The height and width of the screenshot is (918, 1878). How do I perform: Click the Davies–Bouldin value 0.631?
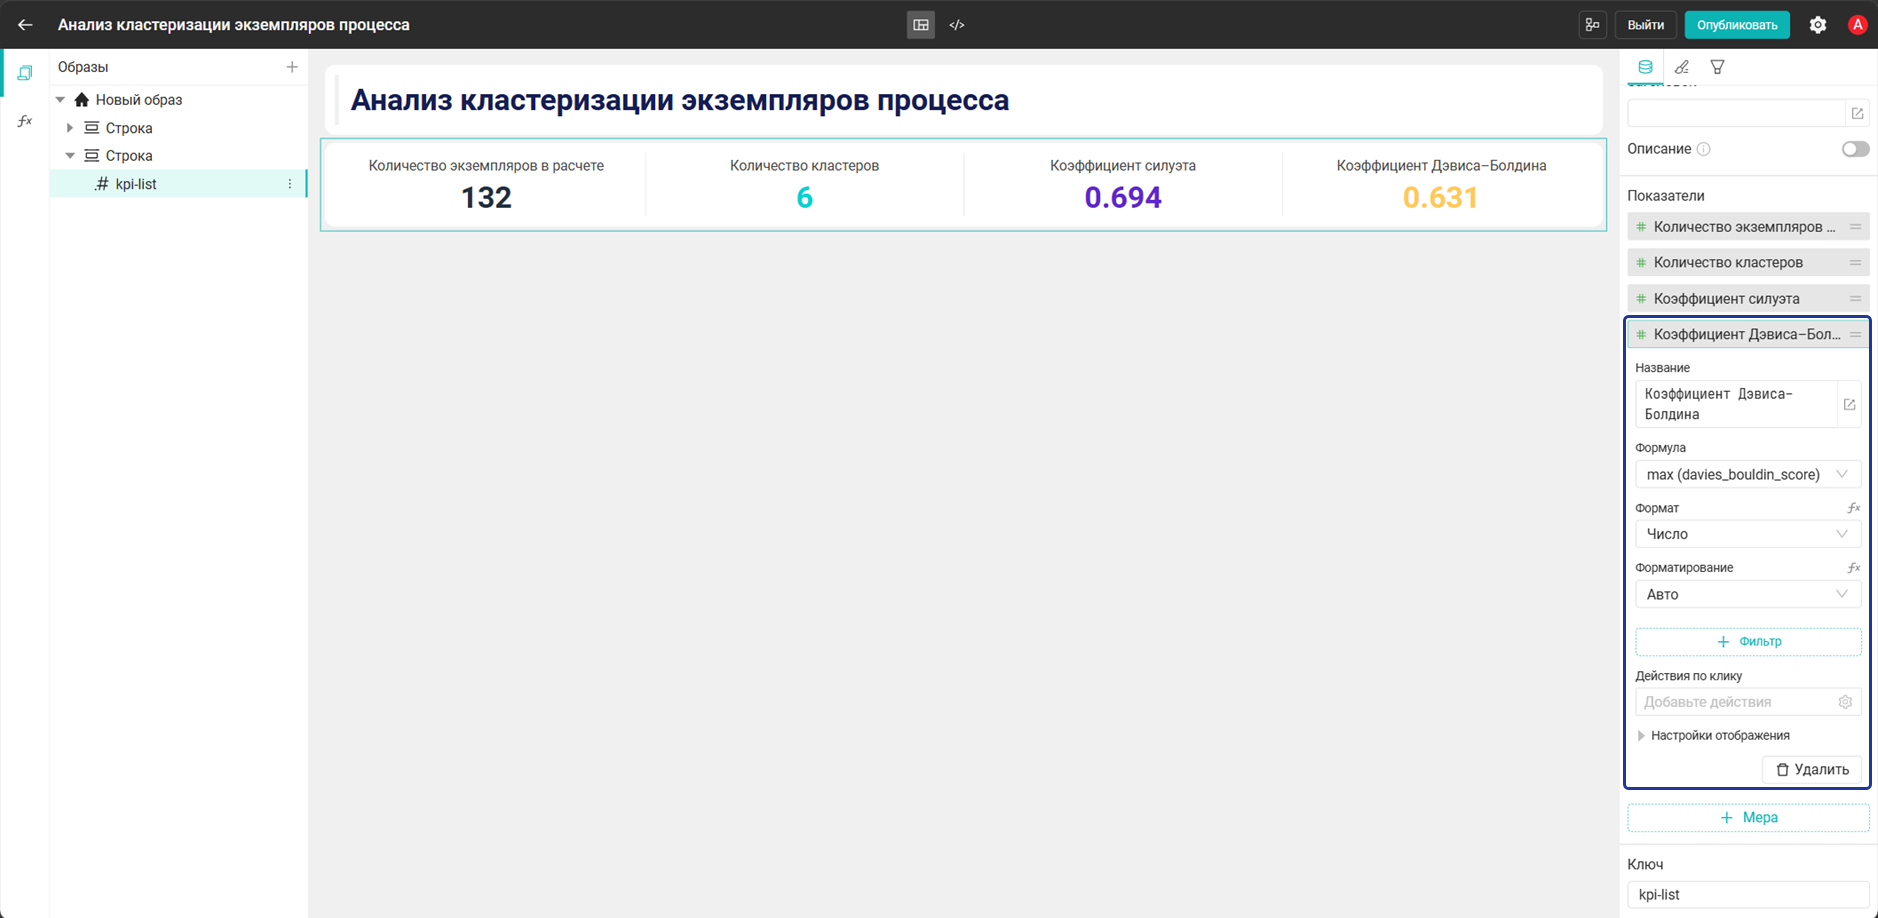click(1441, 198)
